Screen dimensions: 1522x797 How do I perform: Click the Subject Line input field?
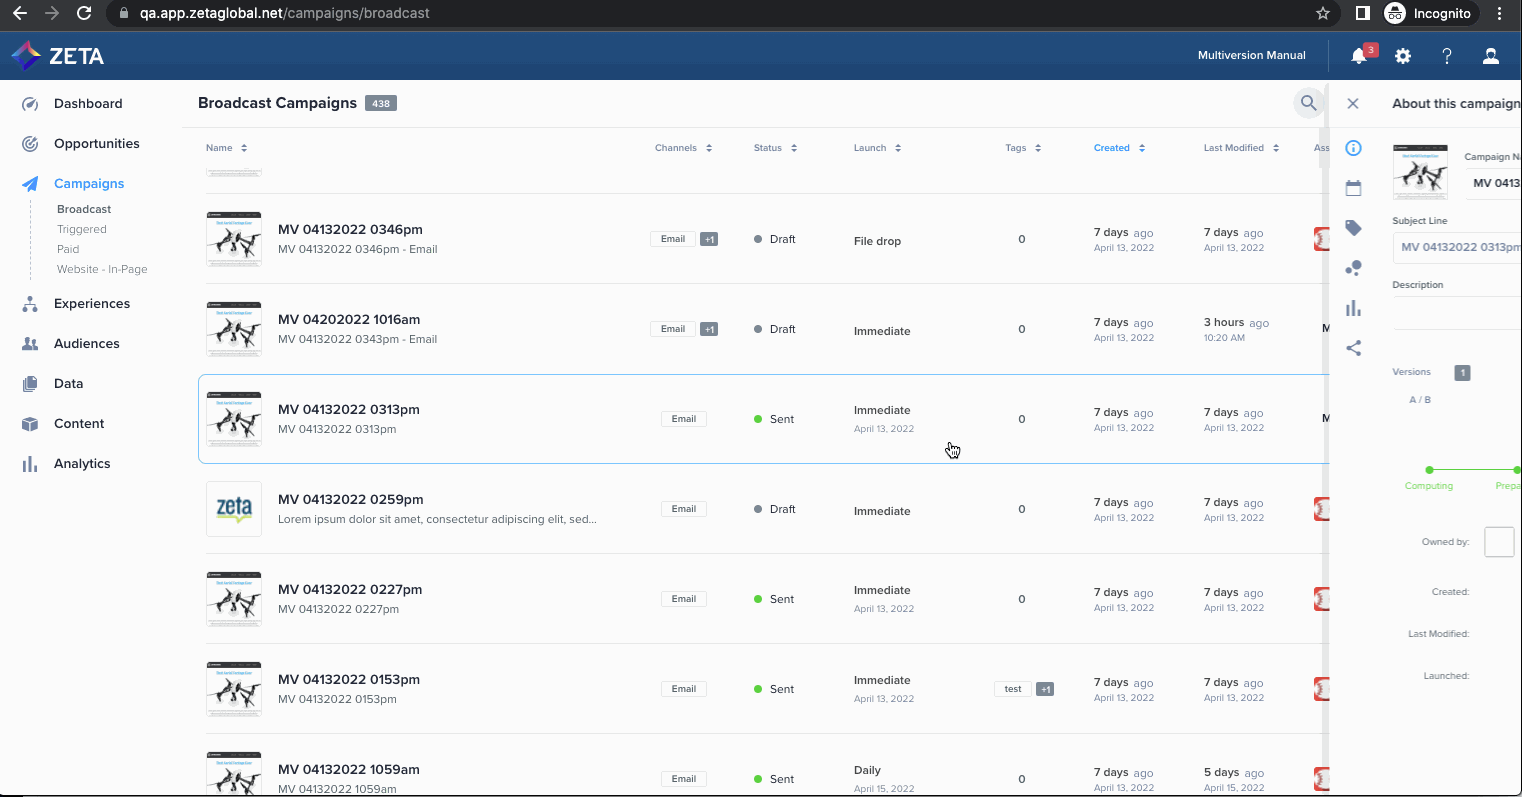coord(1457,247)
